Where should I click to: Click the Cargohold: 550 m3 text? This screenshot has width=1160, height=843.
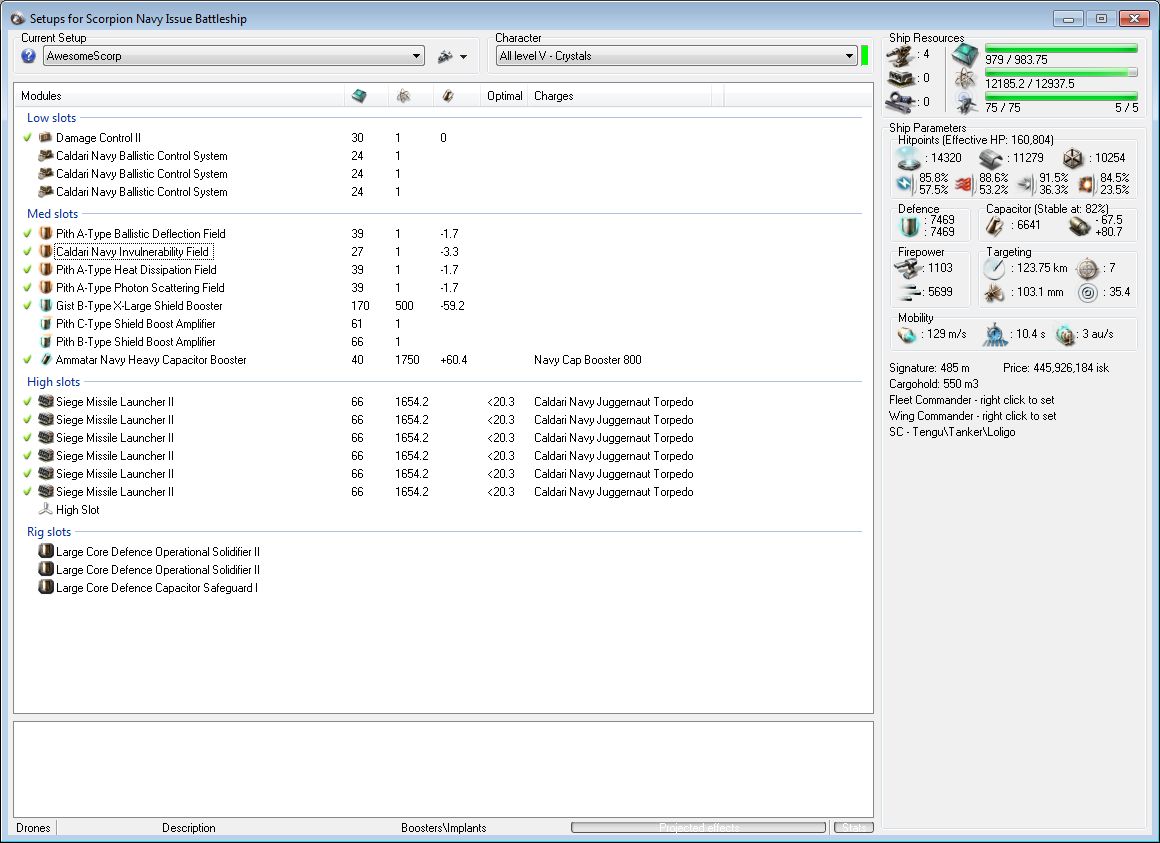934,384
